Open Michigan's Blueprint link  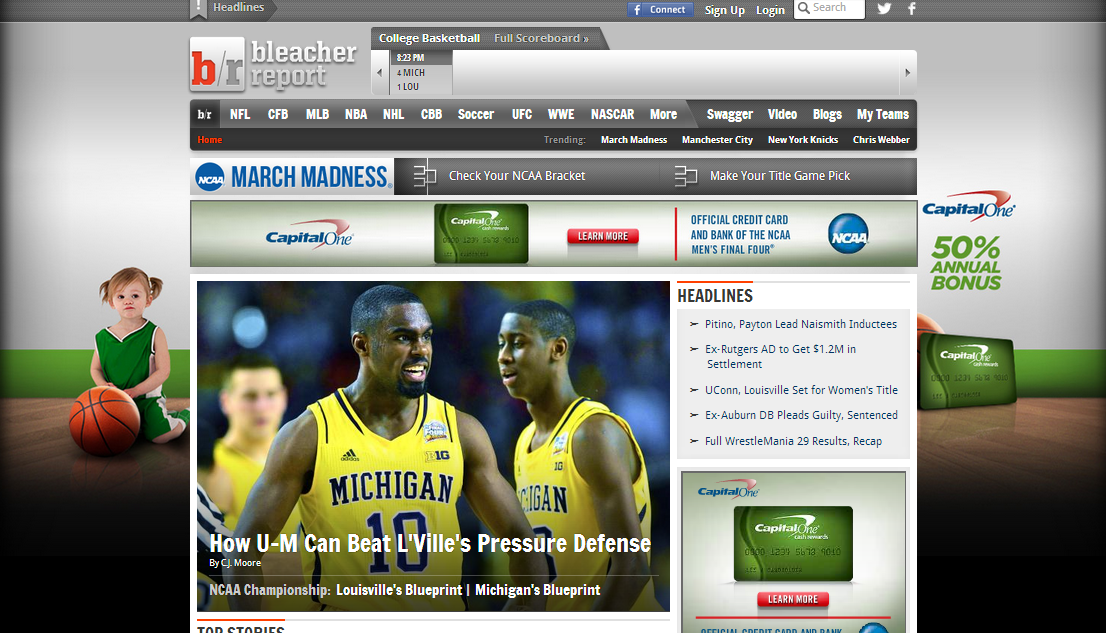(x=537, y=590)
